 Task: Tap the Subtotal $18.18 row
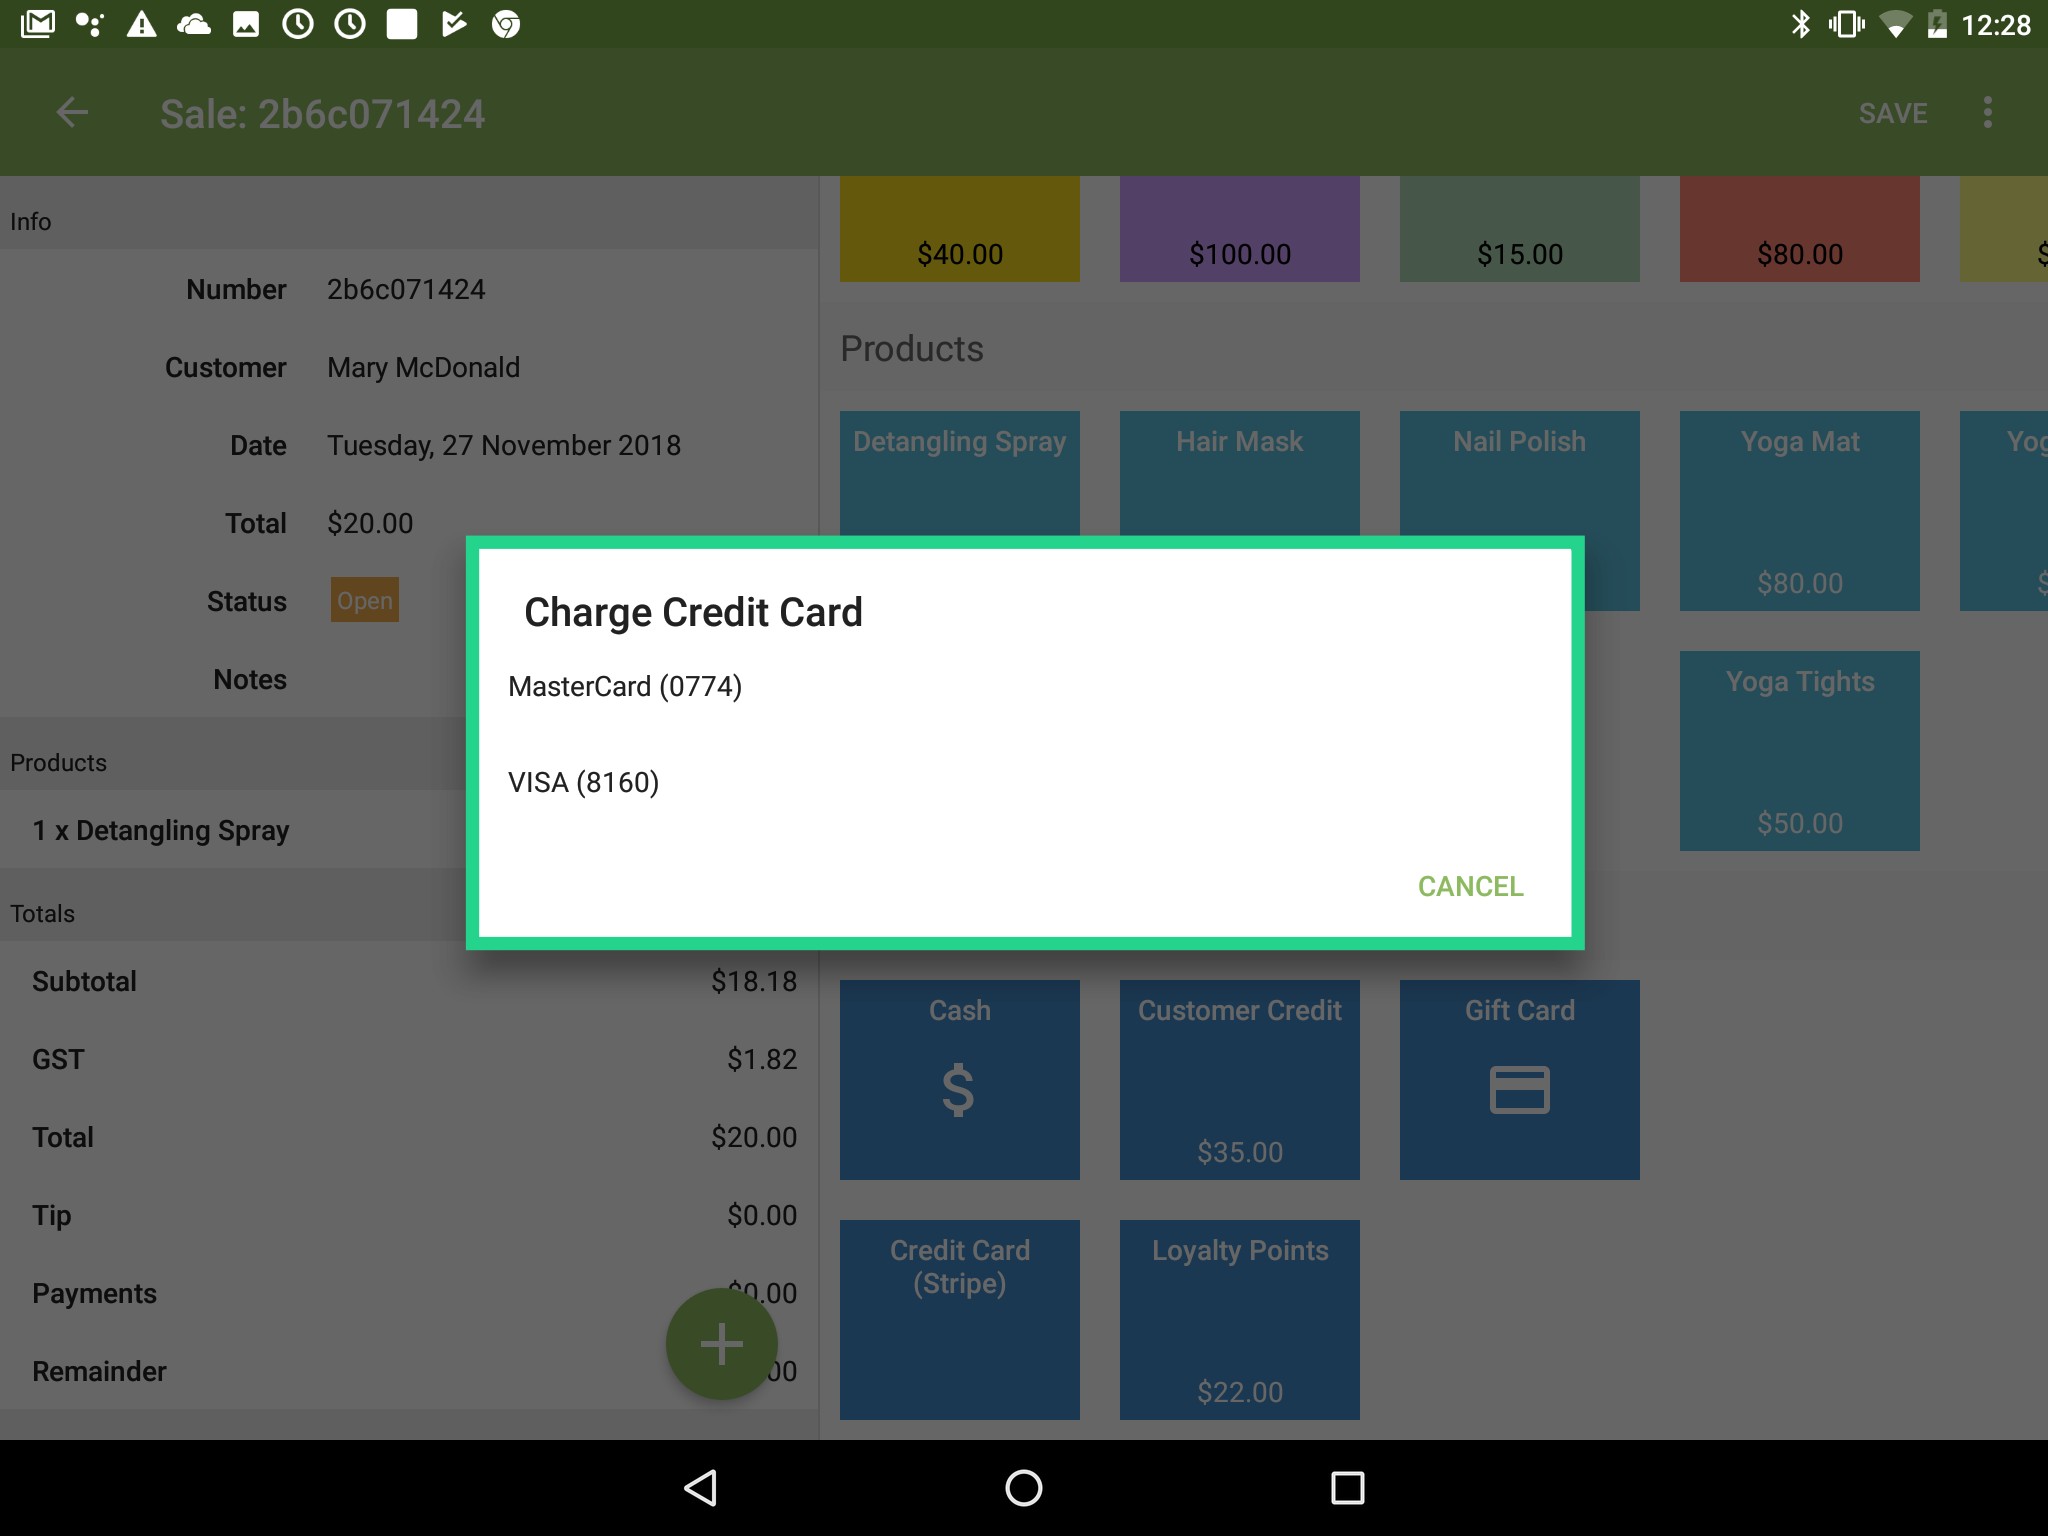(409, 981)
